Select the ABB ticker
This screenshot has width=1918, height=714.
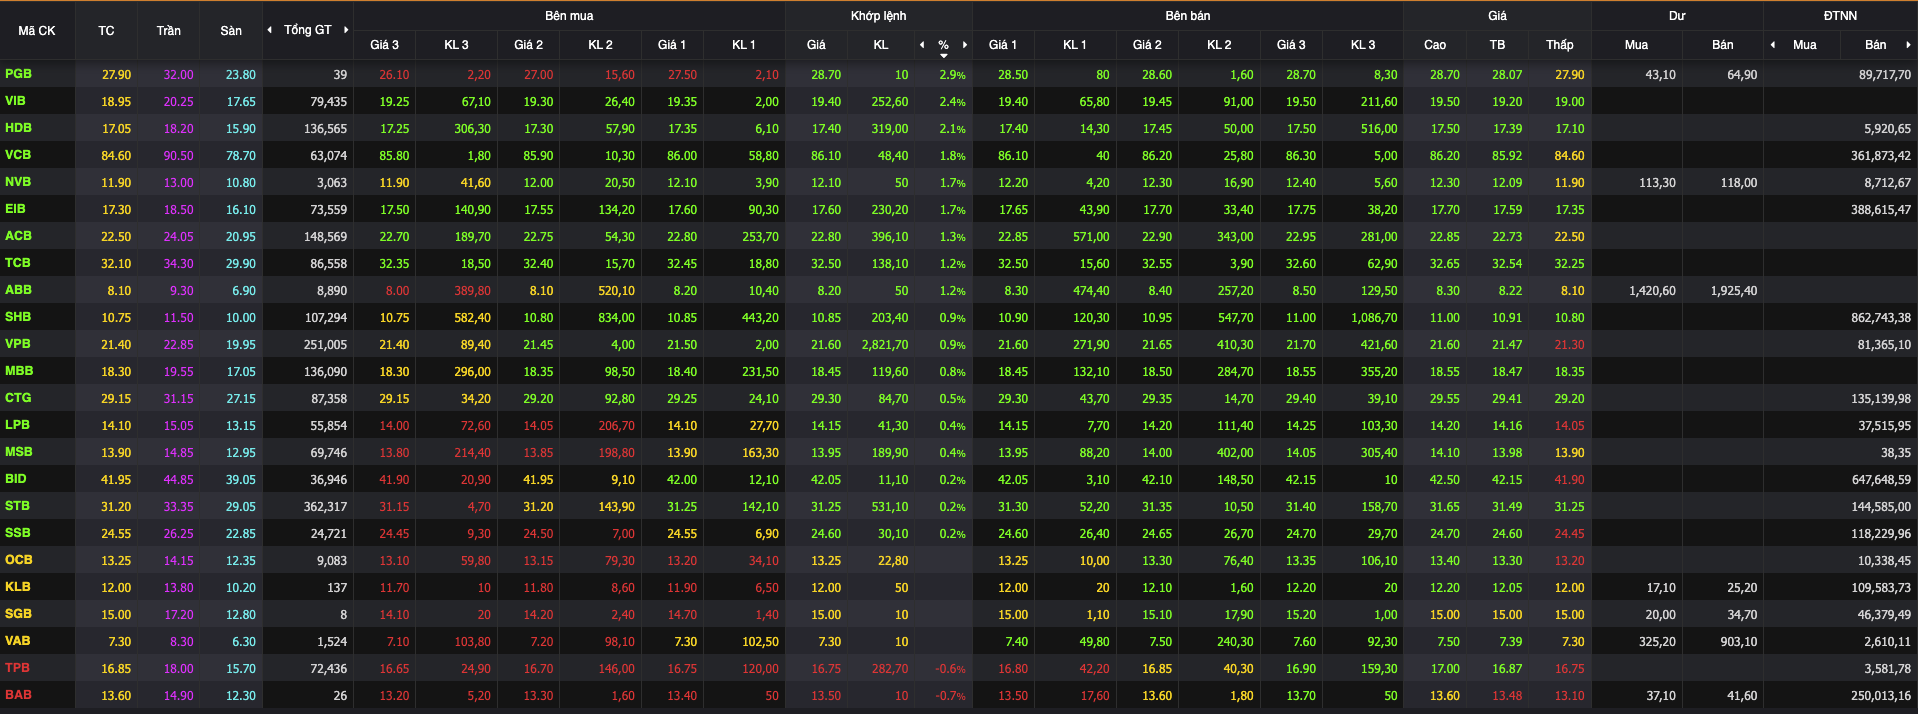pos(18,290)
